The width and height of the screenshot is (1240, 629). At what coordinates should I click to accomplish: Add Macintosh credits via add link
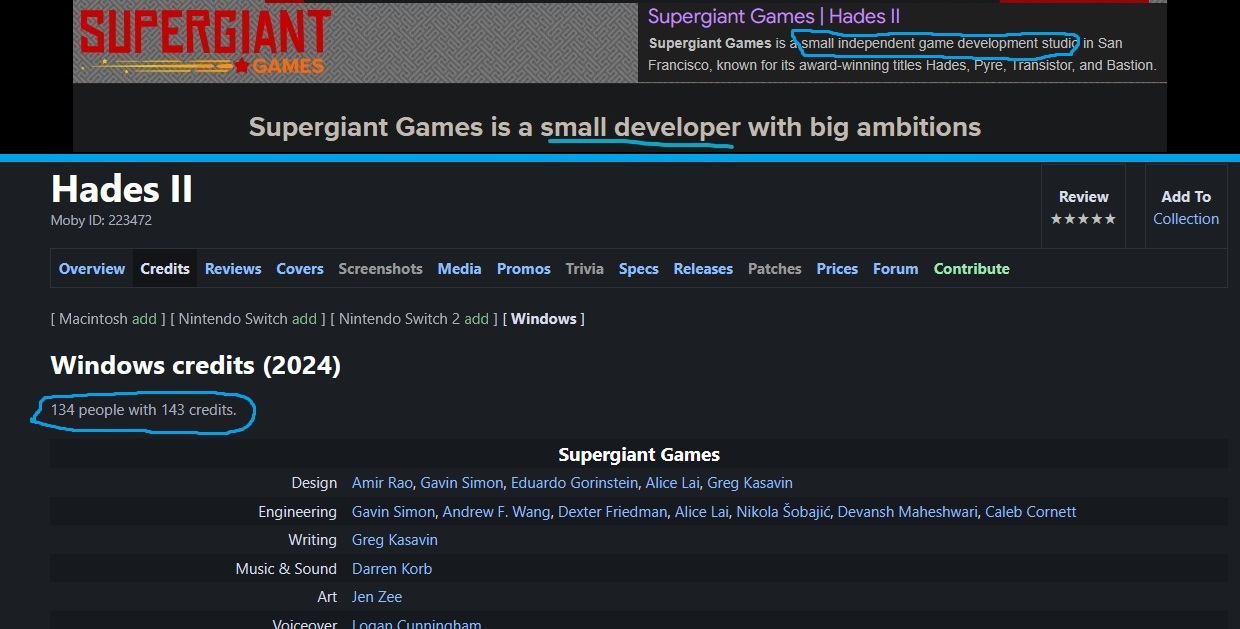click(x=145, y=319)
